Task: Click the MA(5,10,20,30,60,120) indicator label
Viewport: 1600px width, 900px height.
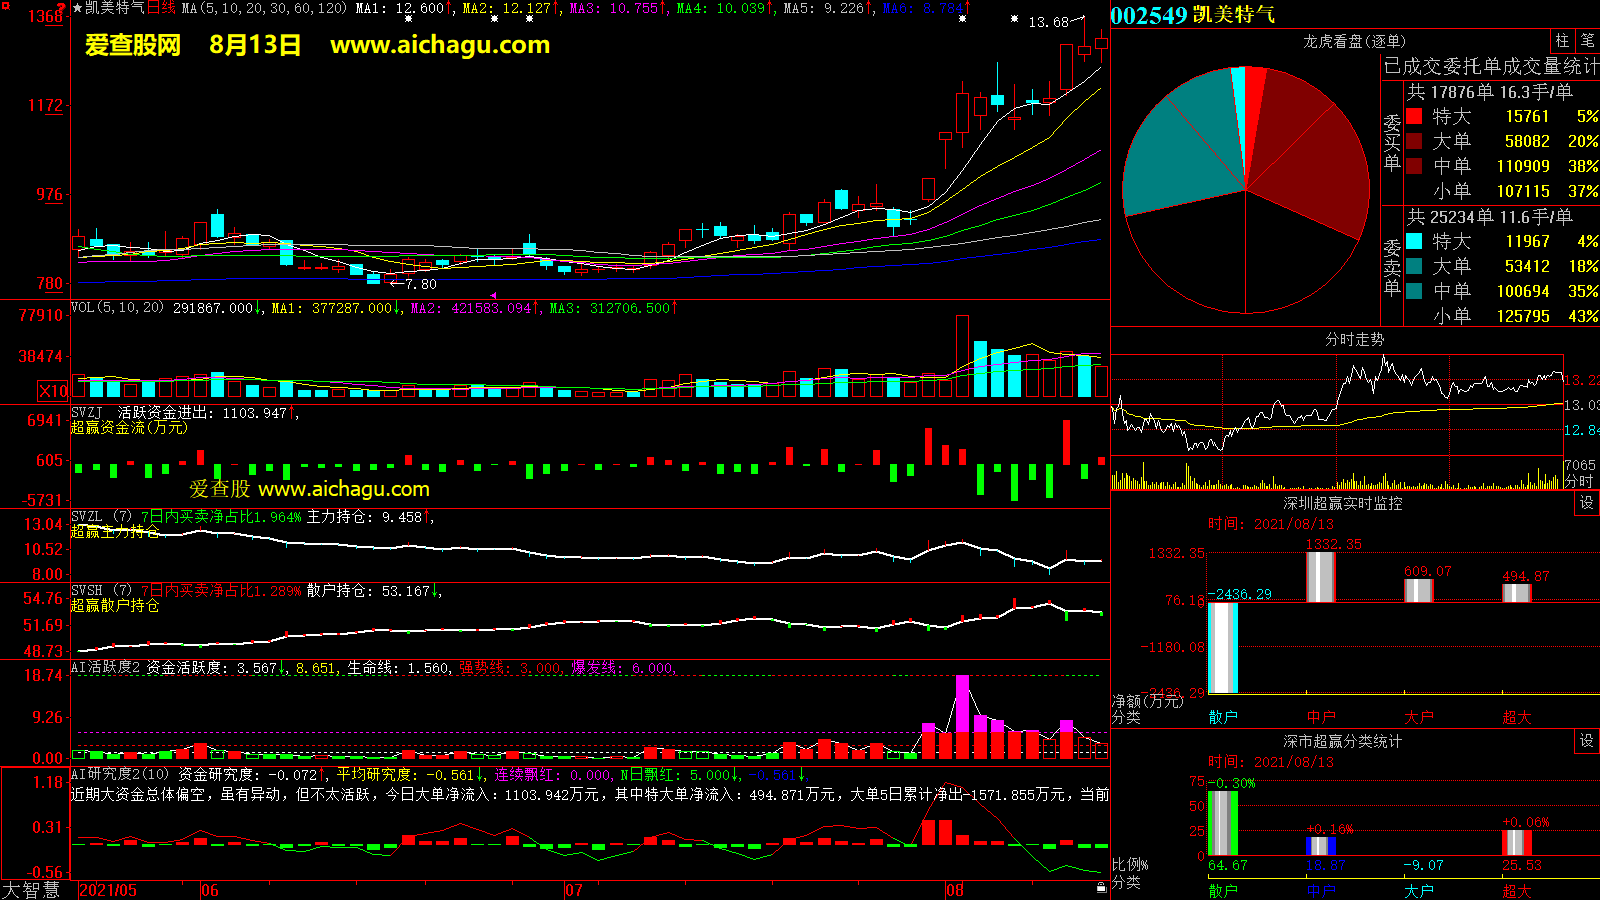Action: [264, 8]
